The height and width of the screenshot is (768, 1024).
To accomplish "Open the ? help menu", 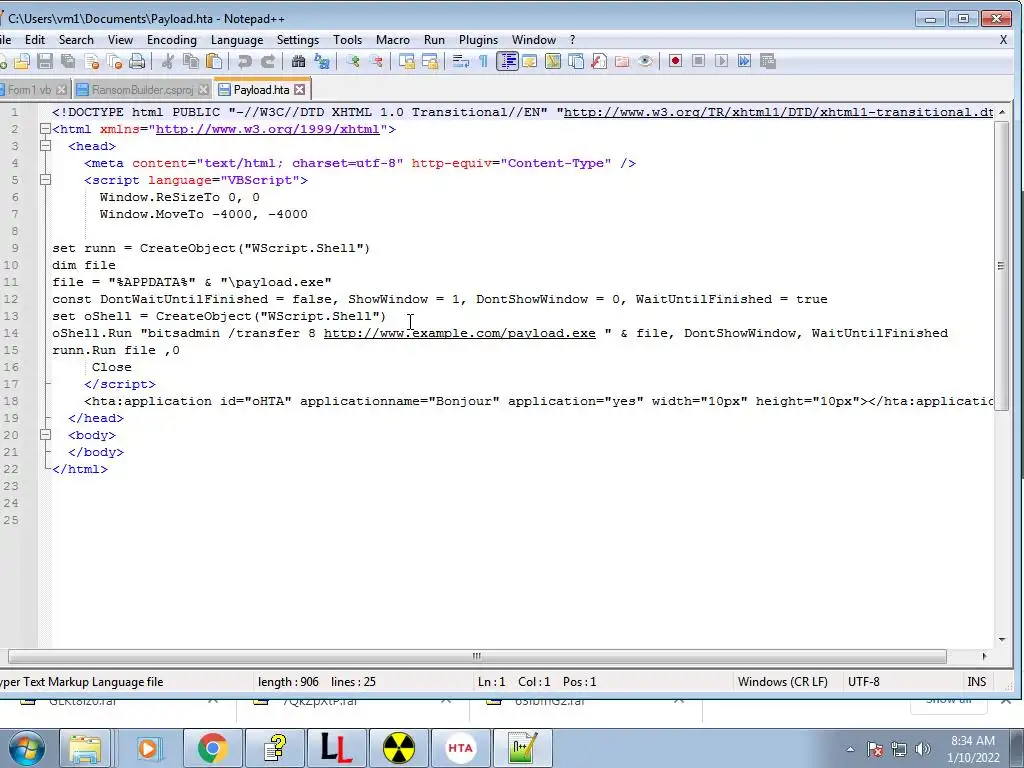I will click(x=573, y=40).
